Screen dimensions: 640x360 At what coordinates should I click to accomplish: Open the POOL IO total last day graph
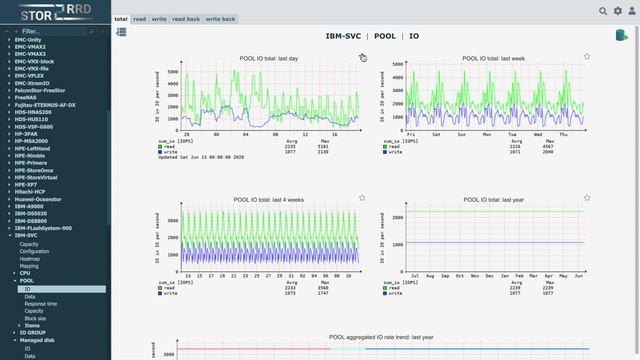(259, 107)
